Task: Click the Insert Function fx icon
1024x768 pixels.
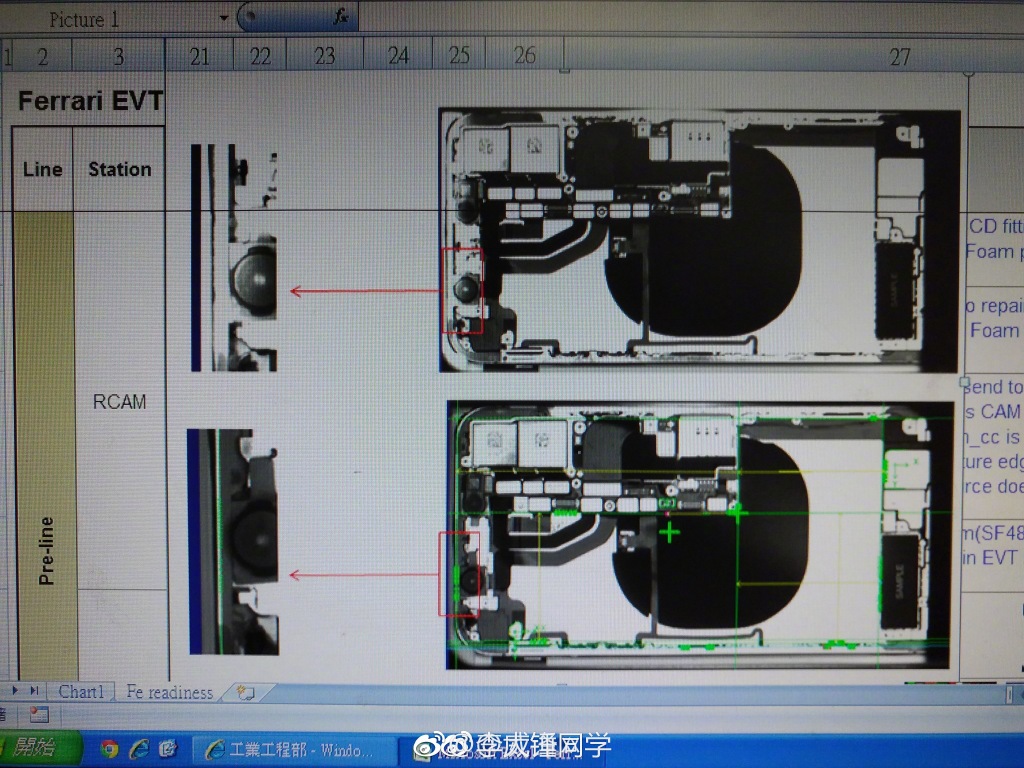Action: click(x=341, y=16)
